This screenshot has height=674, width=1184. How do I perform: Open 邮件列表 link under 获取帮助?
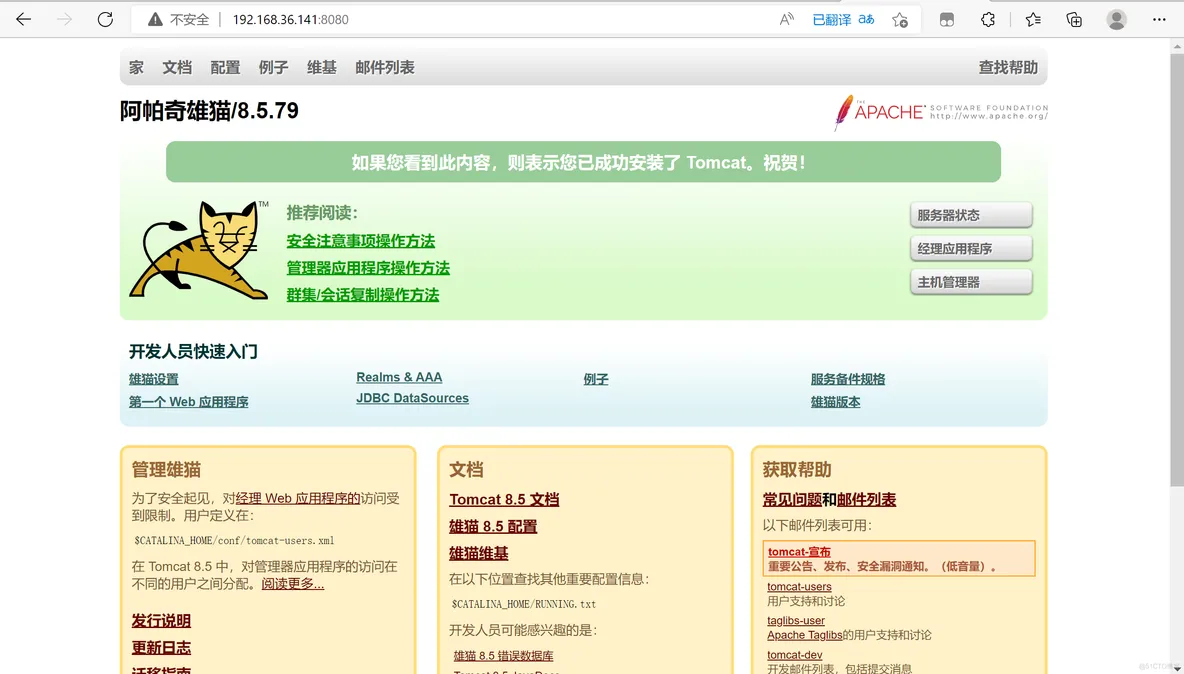point(867,500)
